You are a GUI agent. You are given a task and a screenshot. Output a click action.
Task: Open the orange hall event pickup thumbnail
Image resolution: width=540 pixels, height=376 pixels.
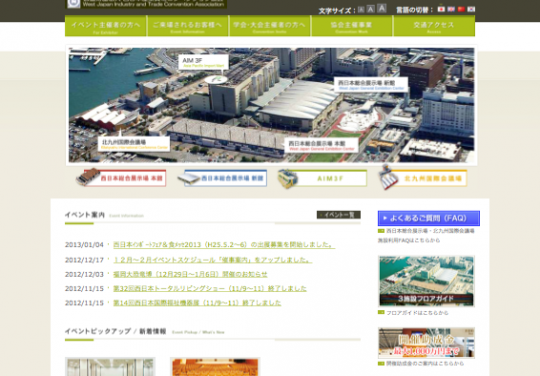pos(215,367)
